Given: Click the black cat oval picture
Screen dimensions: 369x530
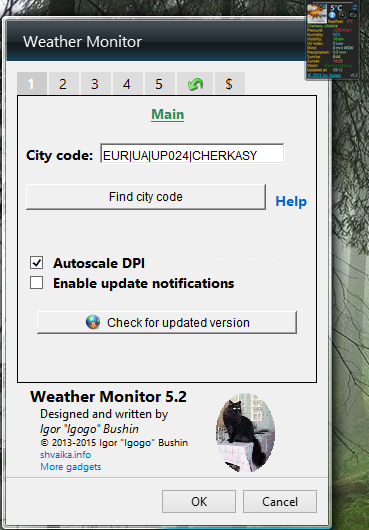Looking at the screenshot, I should (x=245, y=432).
